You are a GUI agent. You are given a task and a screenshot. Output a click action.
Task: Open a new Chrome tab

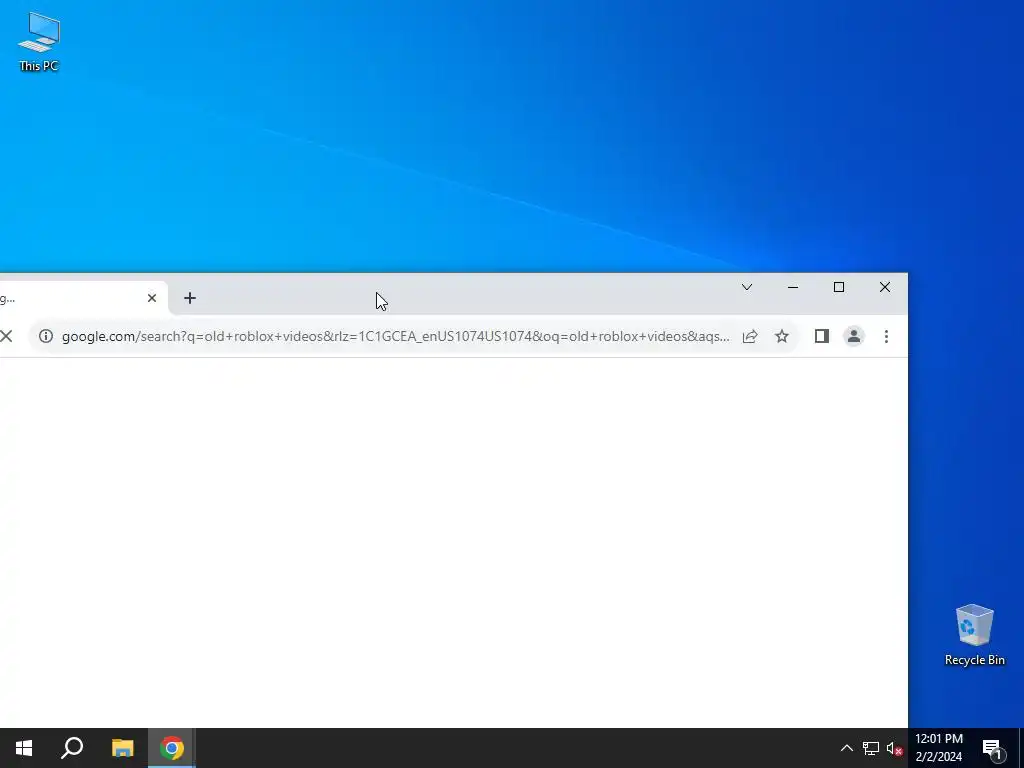coord(190,298)
